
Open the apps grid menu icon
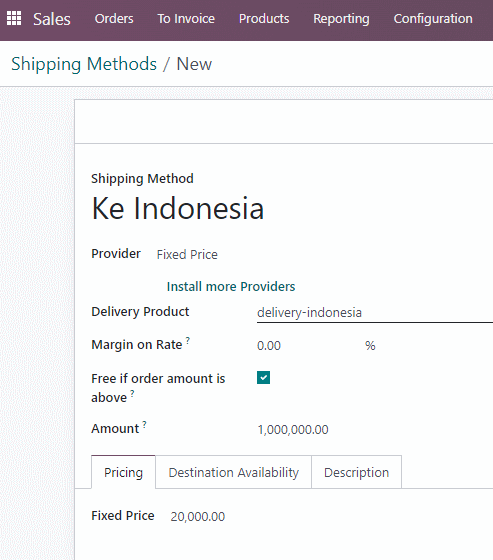click(14, 18)
